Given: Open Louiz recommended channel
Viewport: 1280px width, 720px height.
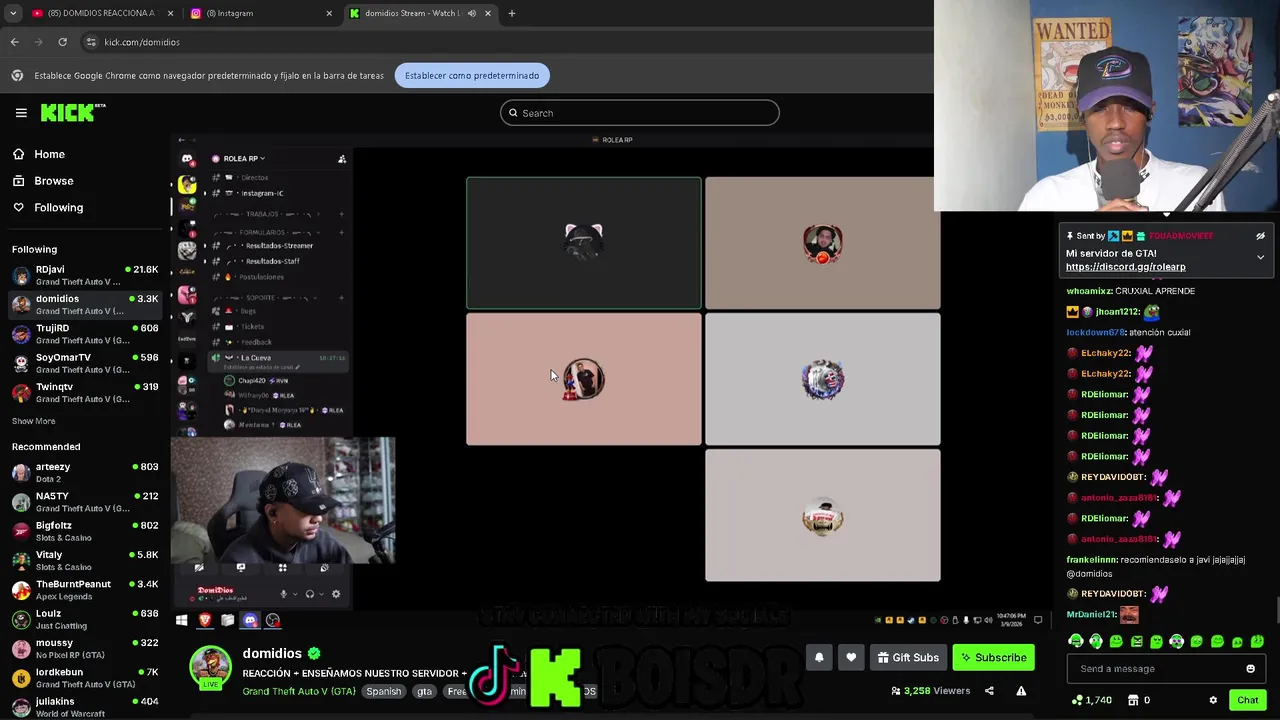Looking at the screenshot, I should pyautogui.click(x=85, y=619).
